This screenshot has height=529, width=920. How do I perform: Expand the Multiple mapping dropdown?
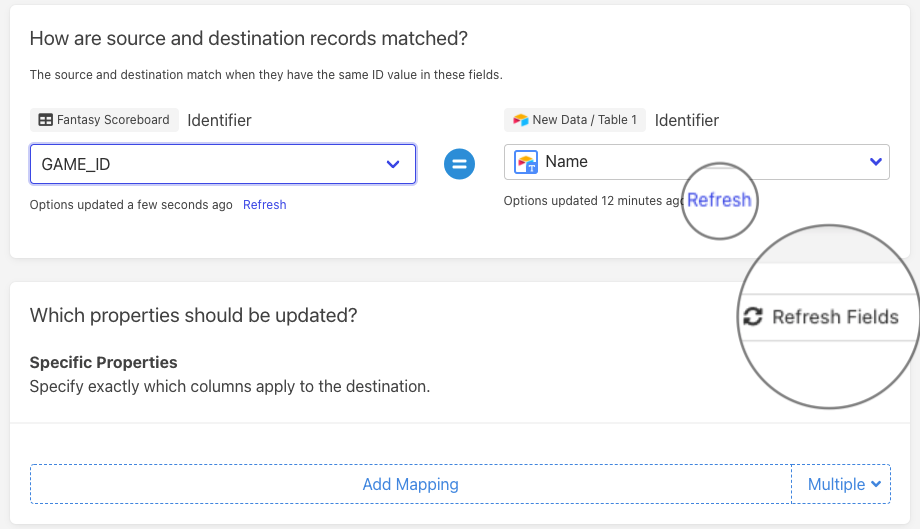click(845, 484)
